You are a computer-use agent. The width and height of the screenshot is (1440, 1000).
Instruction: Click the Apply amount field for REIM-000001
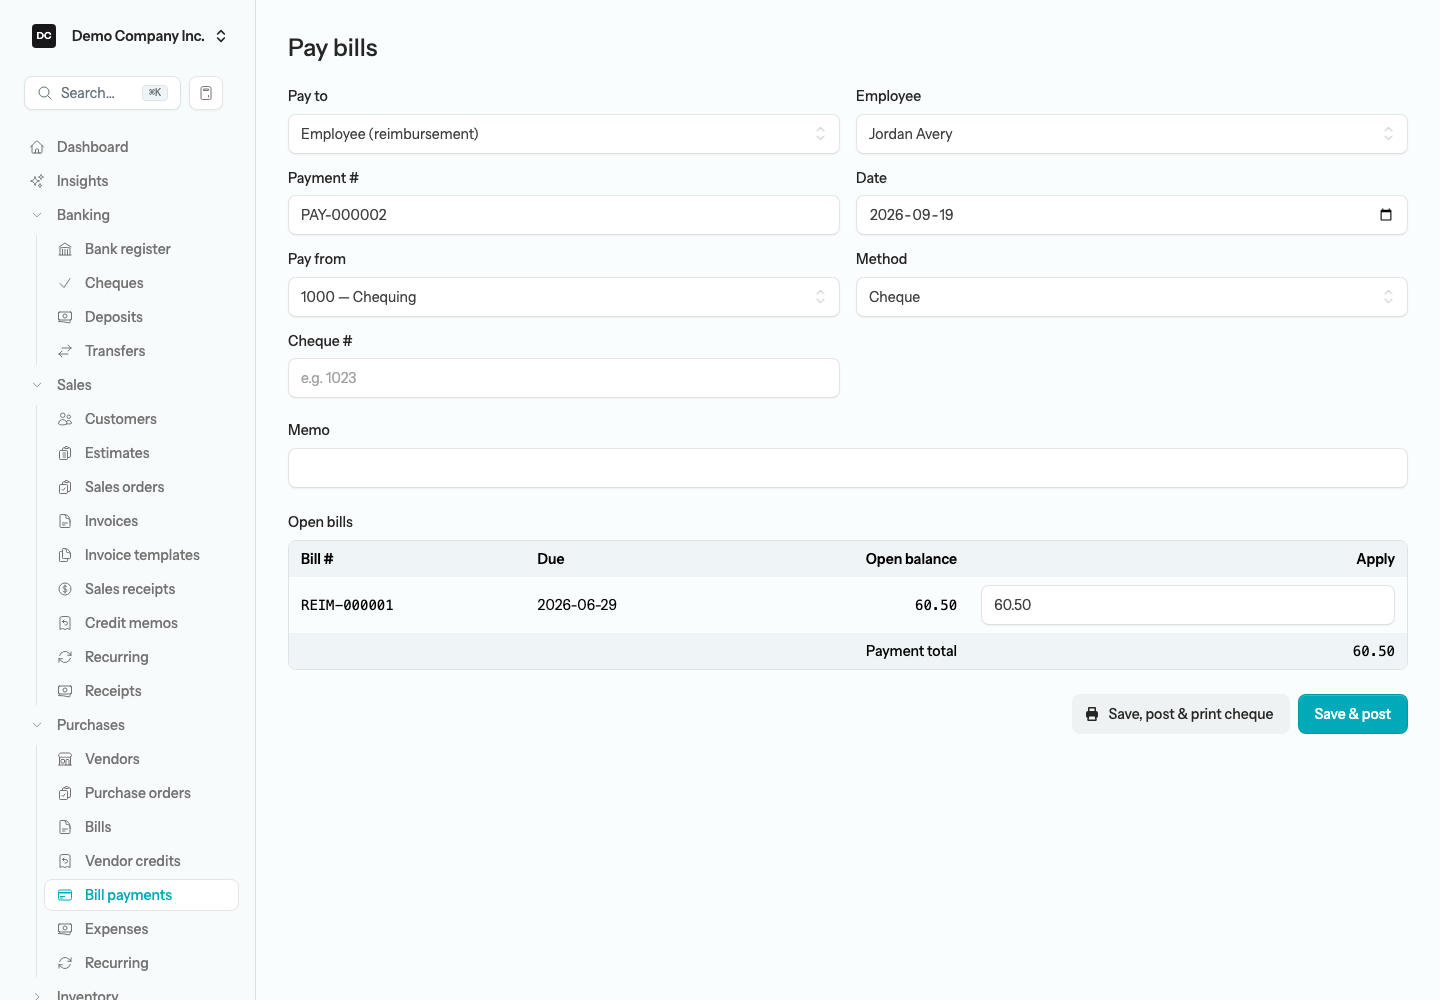point(1188,605)
